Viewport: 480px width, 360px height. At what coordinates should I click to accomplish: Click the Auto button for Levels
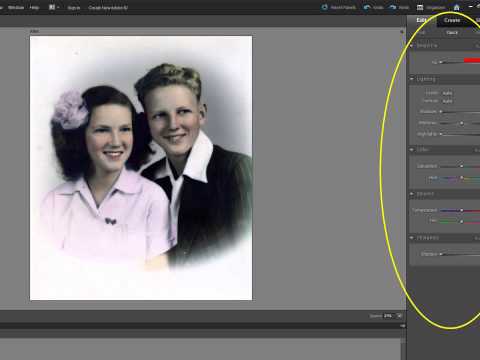coord(447,93)
